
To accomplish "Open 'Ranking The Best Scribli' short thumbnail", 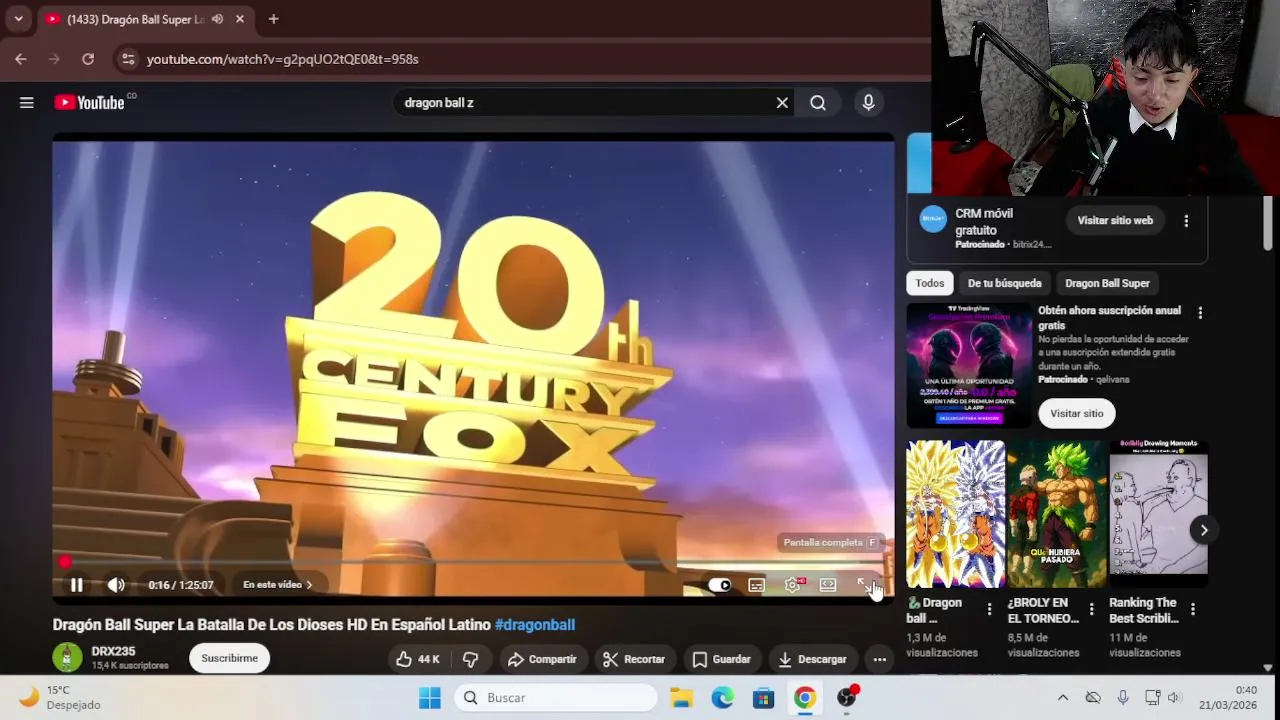I will tap(1158, 514).
